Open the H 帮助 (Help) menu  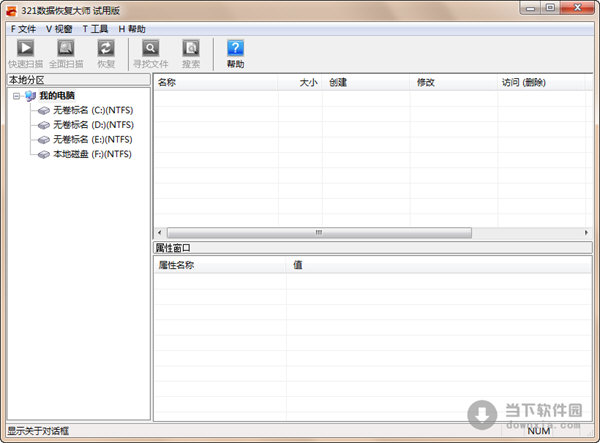(x=132, y=29)
